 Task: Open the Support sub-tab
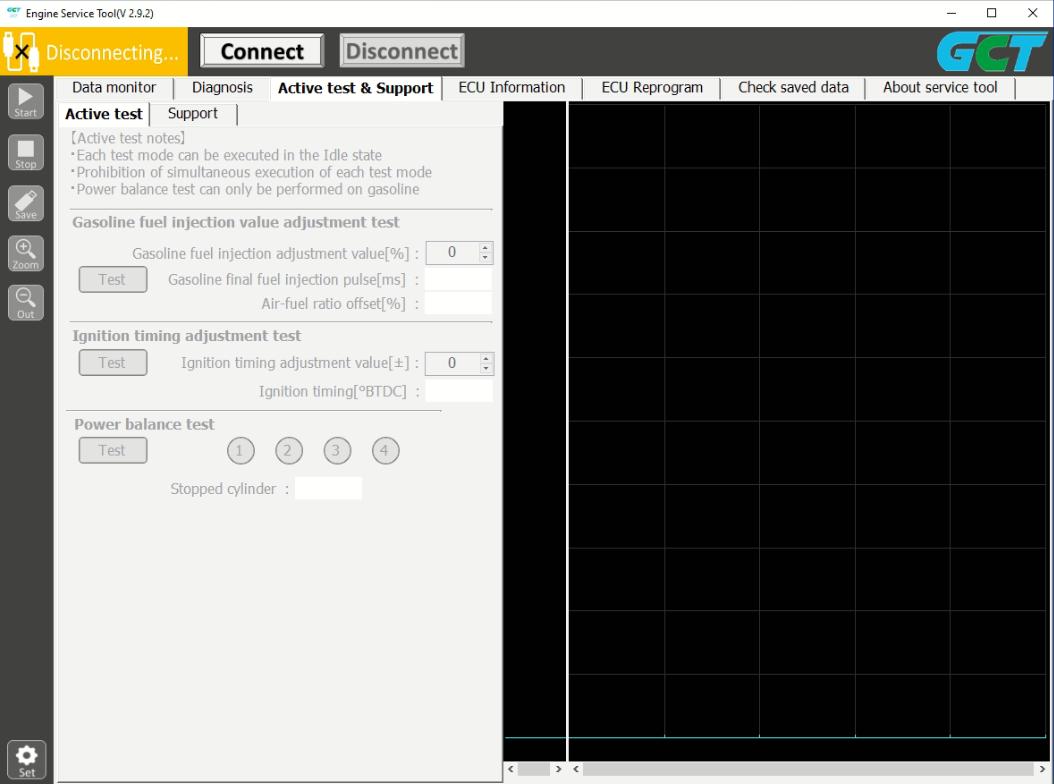(192, 113)
